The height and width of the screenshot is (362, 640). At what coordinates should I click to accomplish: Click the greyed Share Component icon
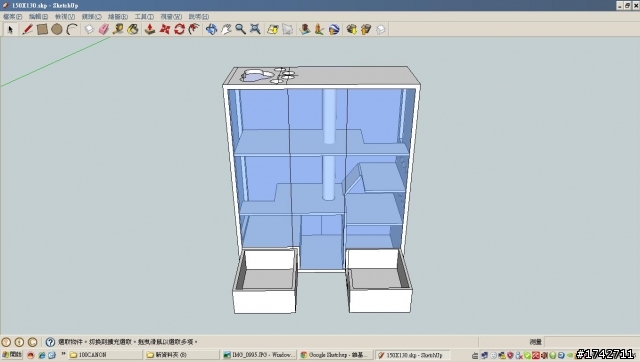(x=380, y=29)
